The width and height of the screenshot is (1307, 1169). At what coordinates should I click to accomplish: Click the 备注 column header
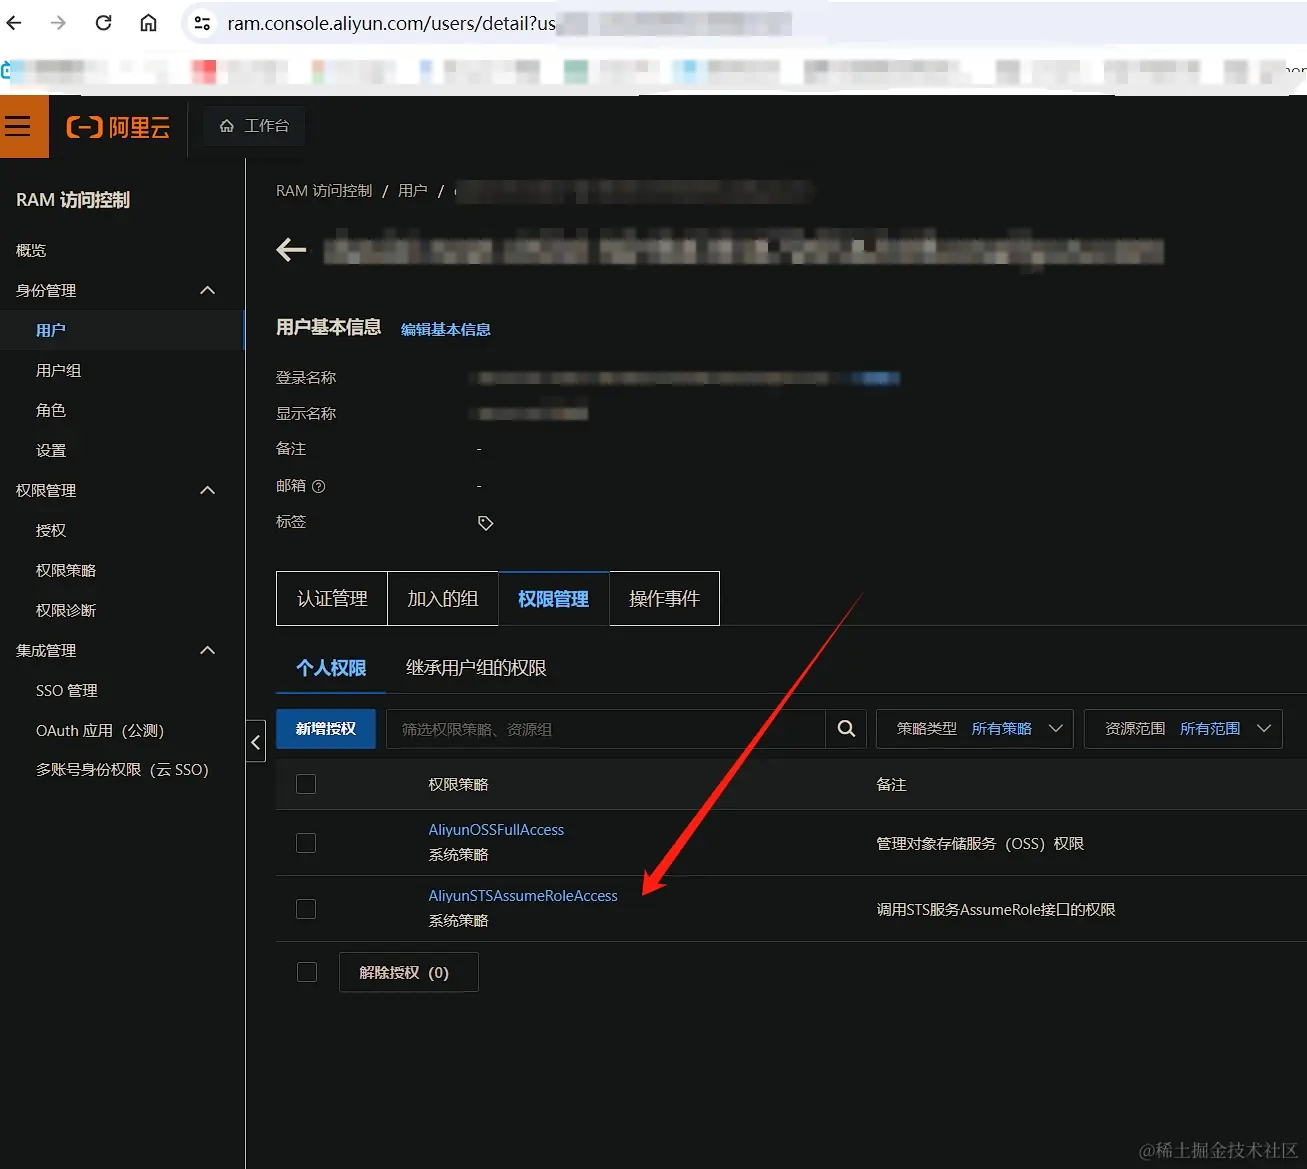coord(891,784)
